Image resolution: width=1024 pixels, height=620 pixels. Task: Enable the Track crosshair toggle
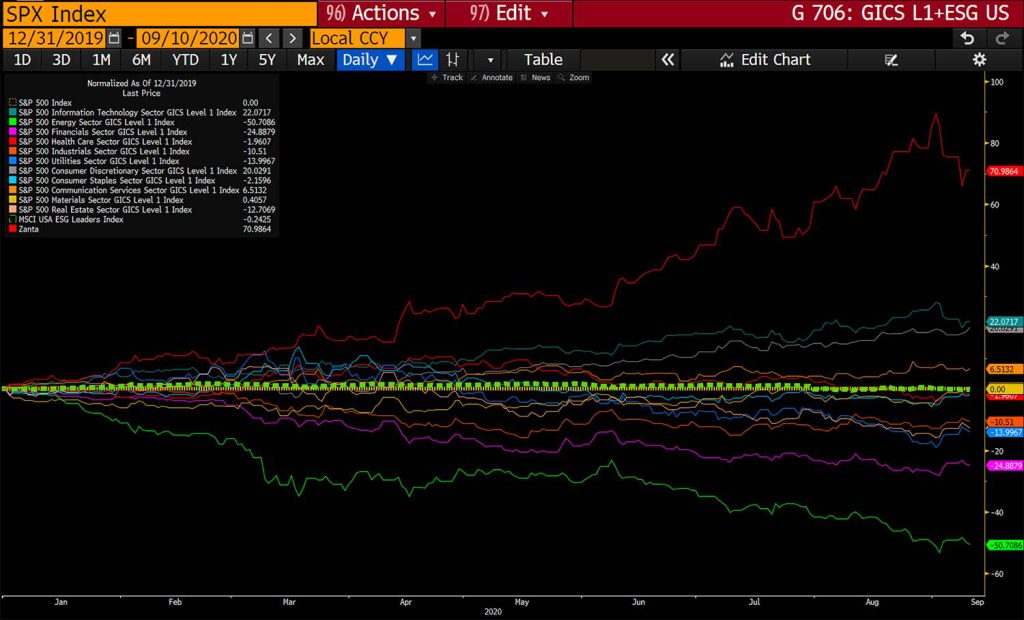click(446, 77)
